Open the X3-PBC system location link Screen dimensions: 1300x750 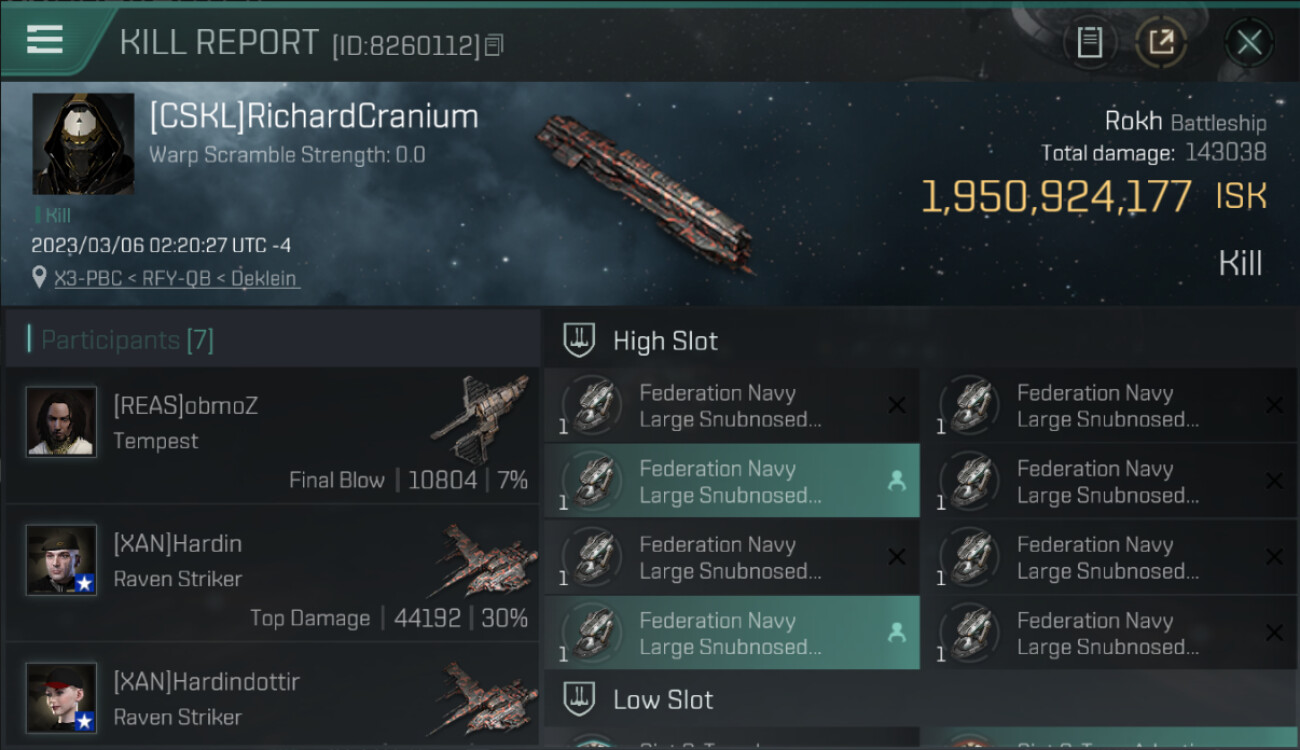[x=89, y=278]
